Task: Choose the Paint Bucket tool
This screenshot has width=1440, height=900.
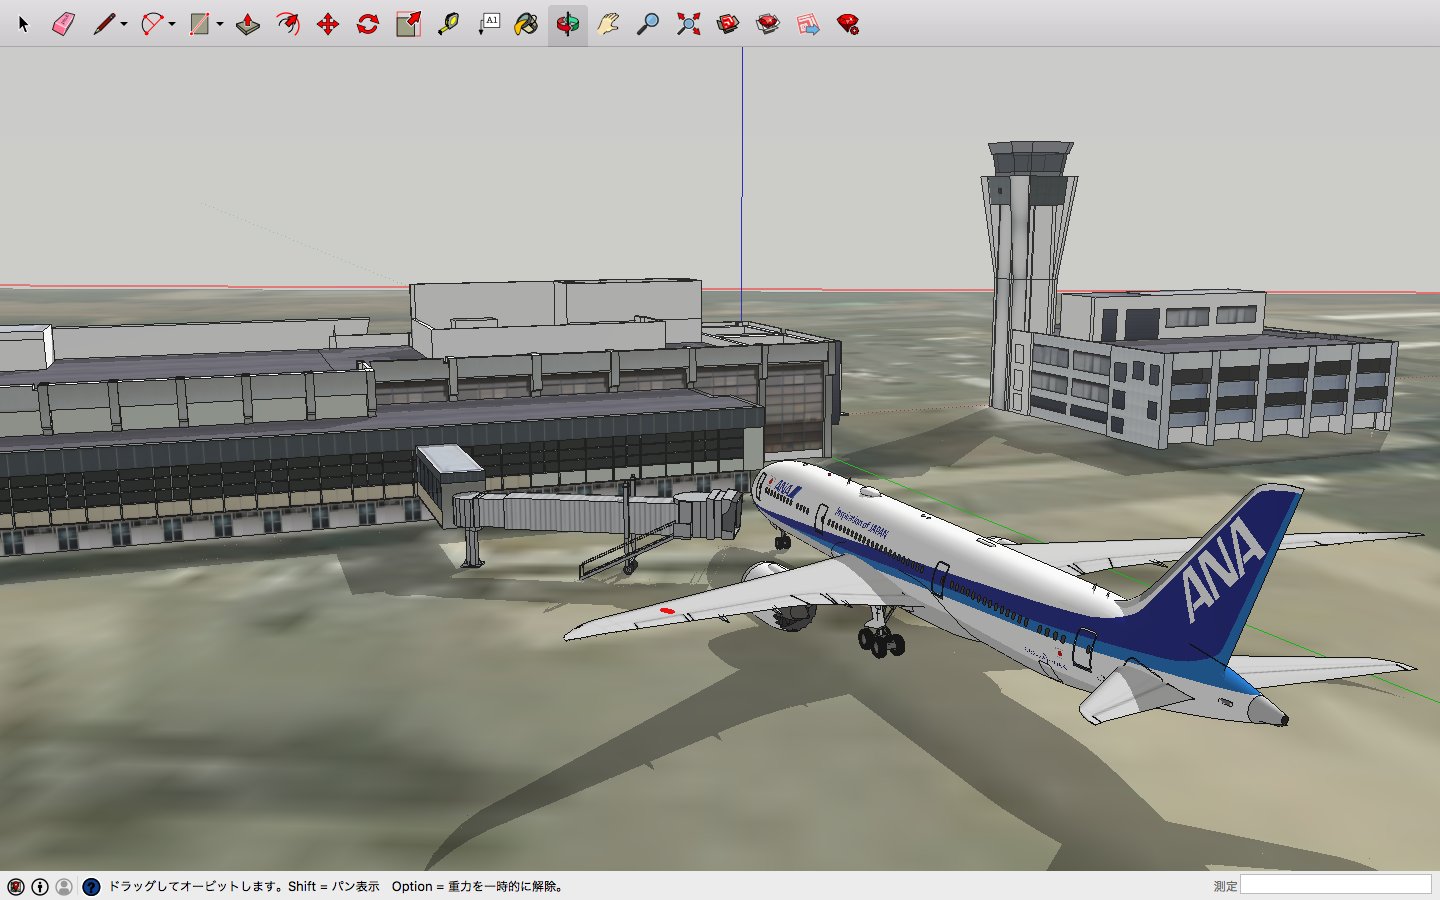Action: 526,24
